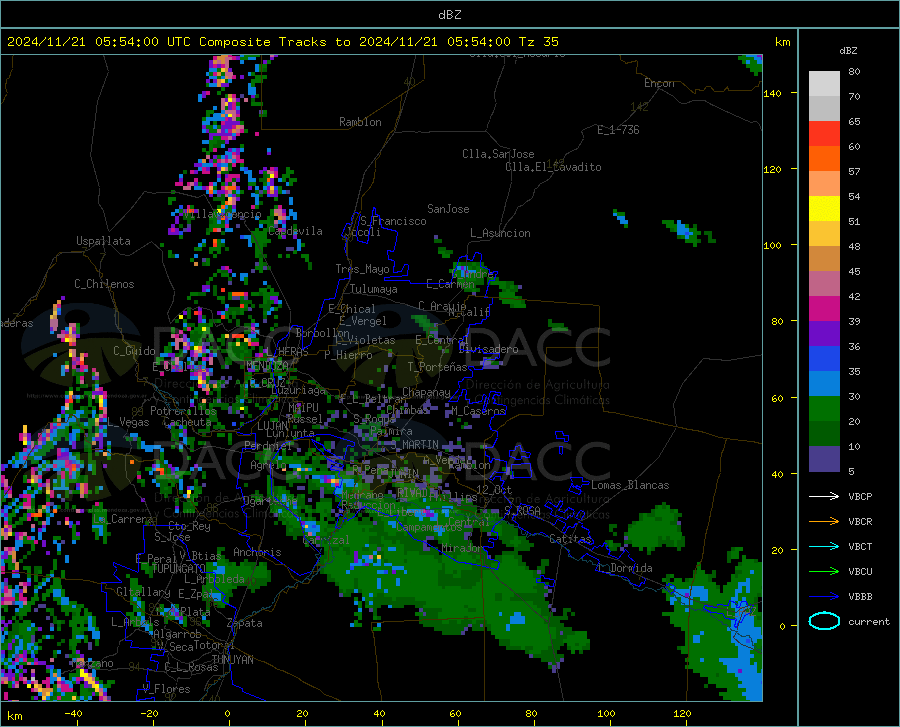The image size is (900, 727).
Task: Click the cyan VBCT arrow legend icon
Action: tap(824, 546)
